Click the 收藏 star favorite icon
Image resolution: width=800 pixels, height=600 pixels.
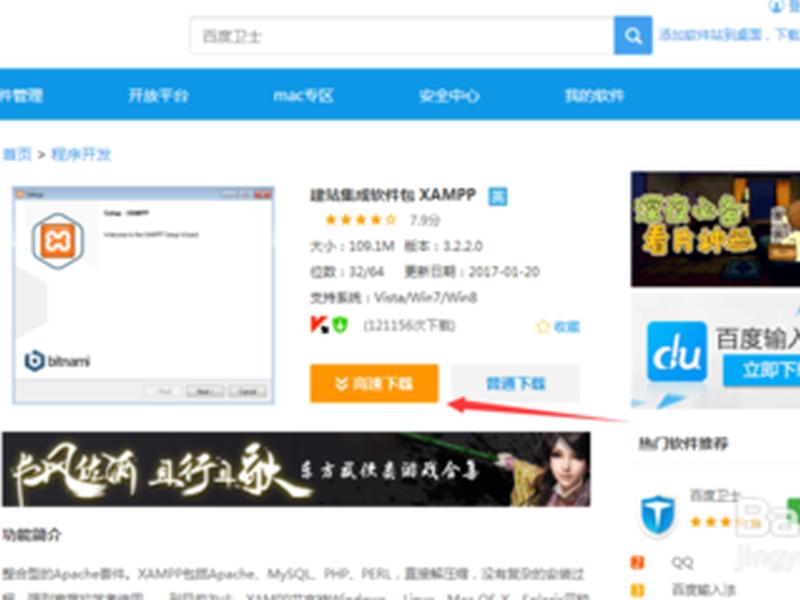point(542,327)
